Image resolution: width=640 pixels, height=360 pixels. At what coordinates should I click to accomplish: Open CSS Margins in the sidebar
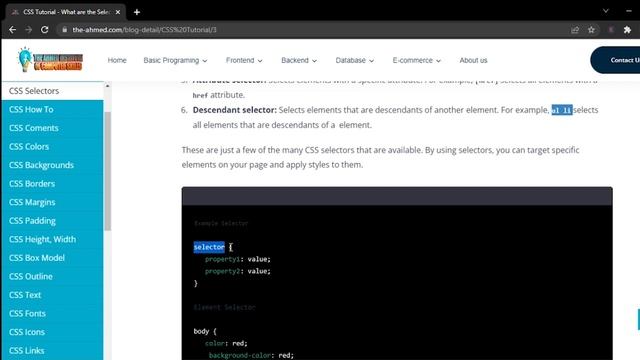[52, 202]
